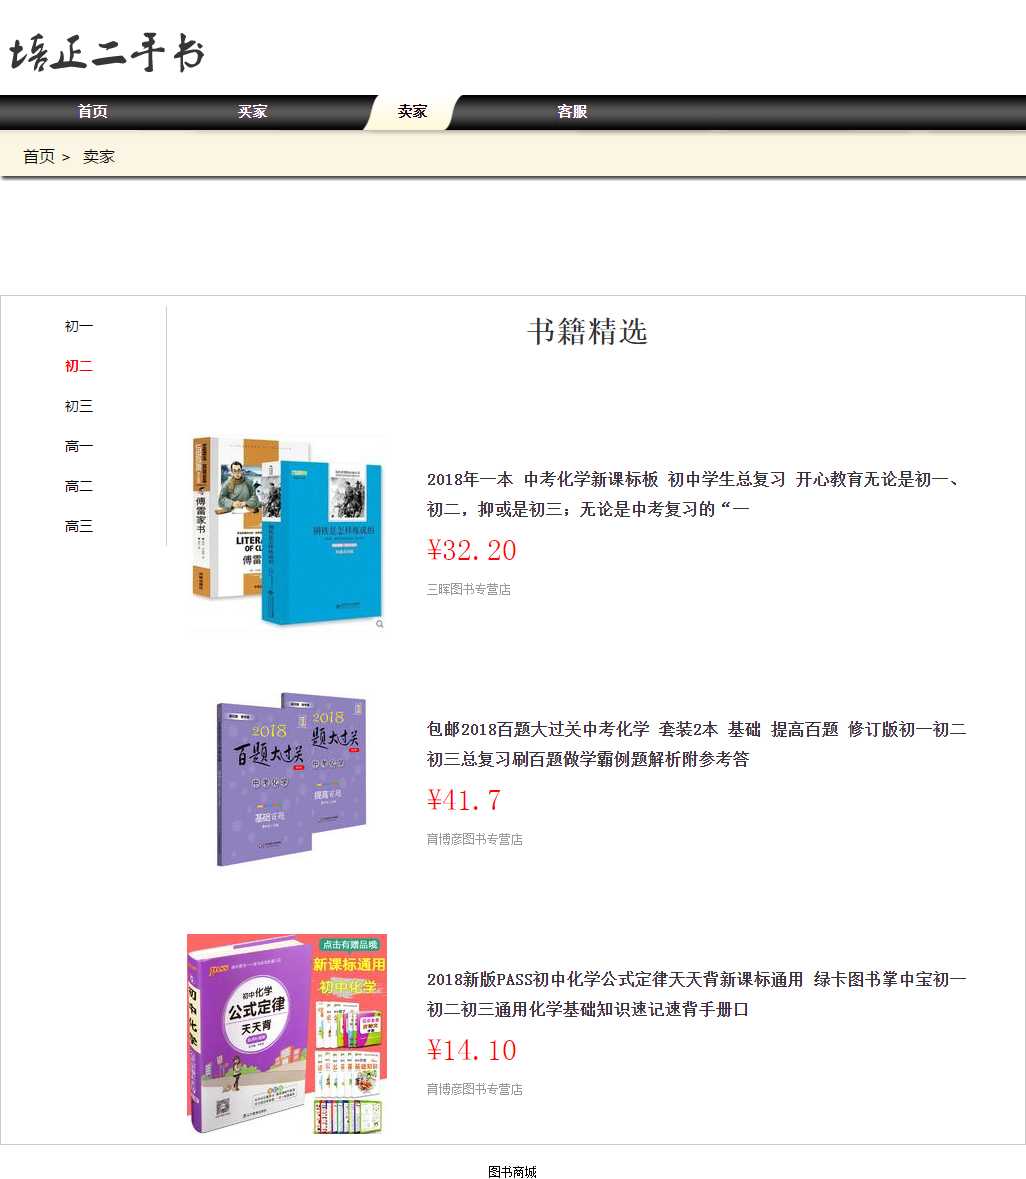Open the 高三 book category
This screenshot has width=1026, height=1179.
[x=79, y=527]
